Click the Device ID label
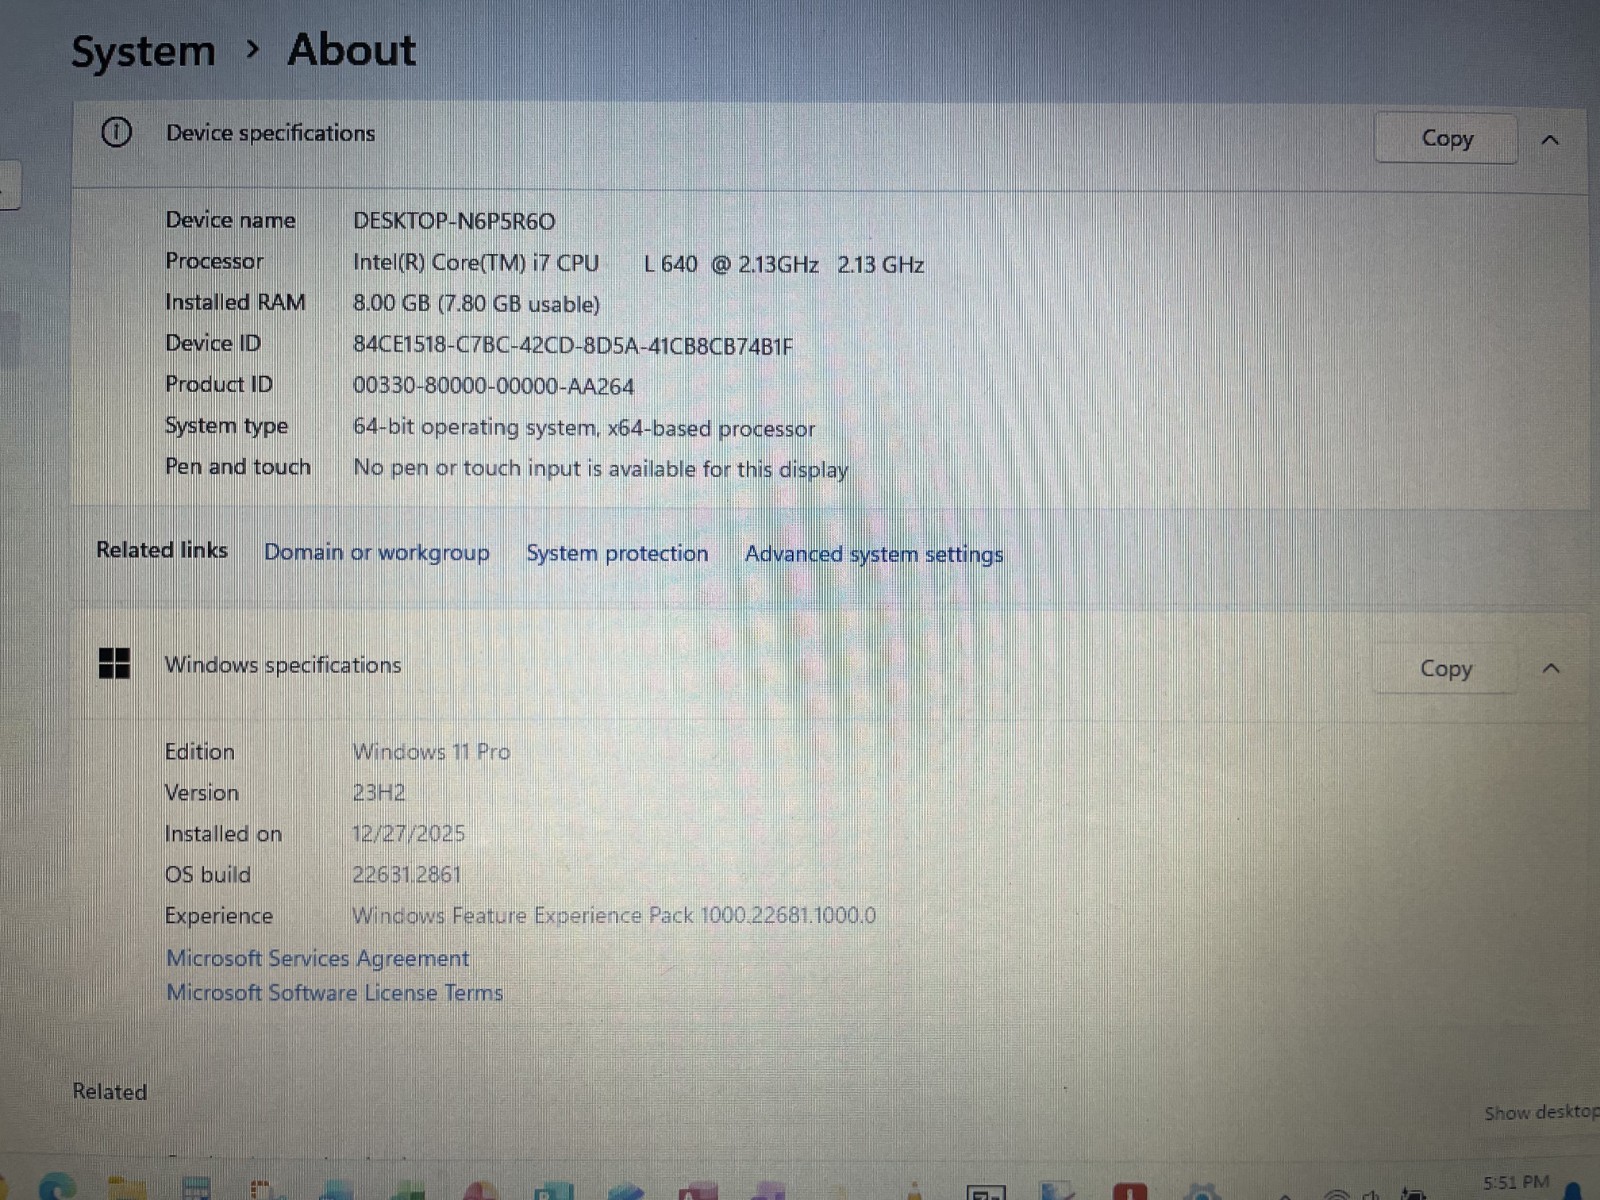This screenshot has height=1200, width=1600. 212,343
